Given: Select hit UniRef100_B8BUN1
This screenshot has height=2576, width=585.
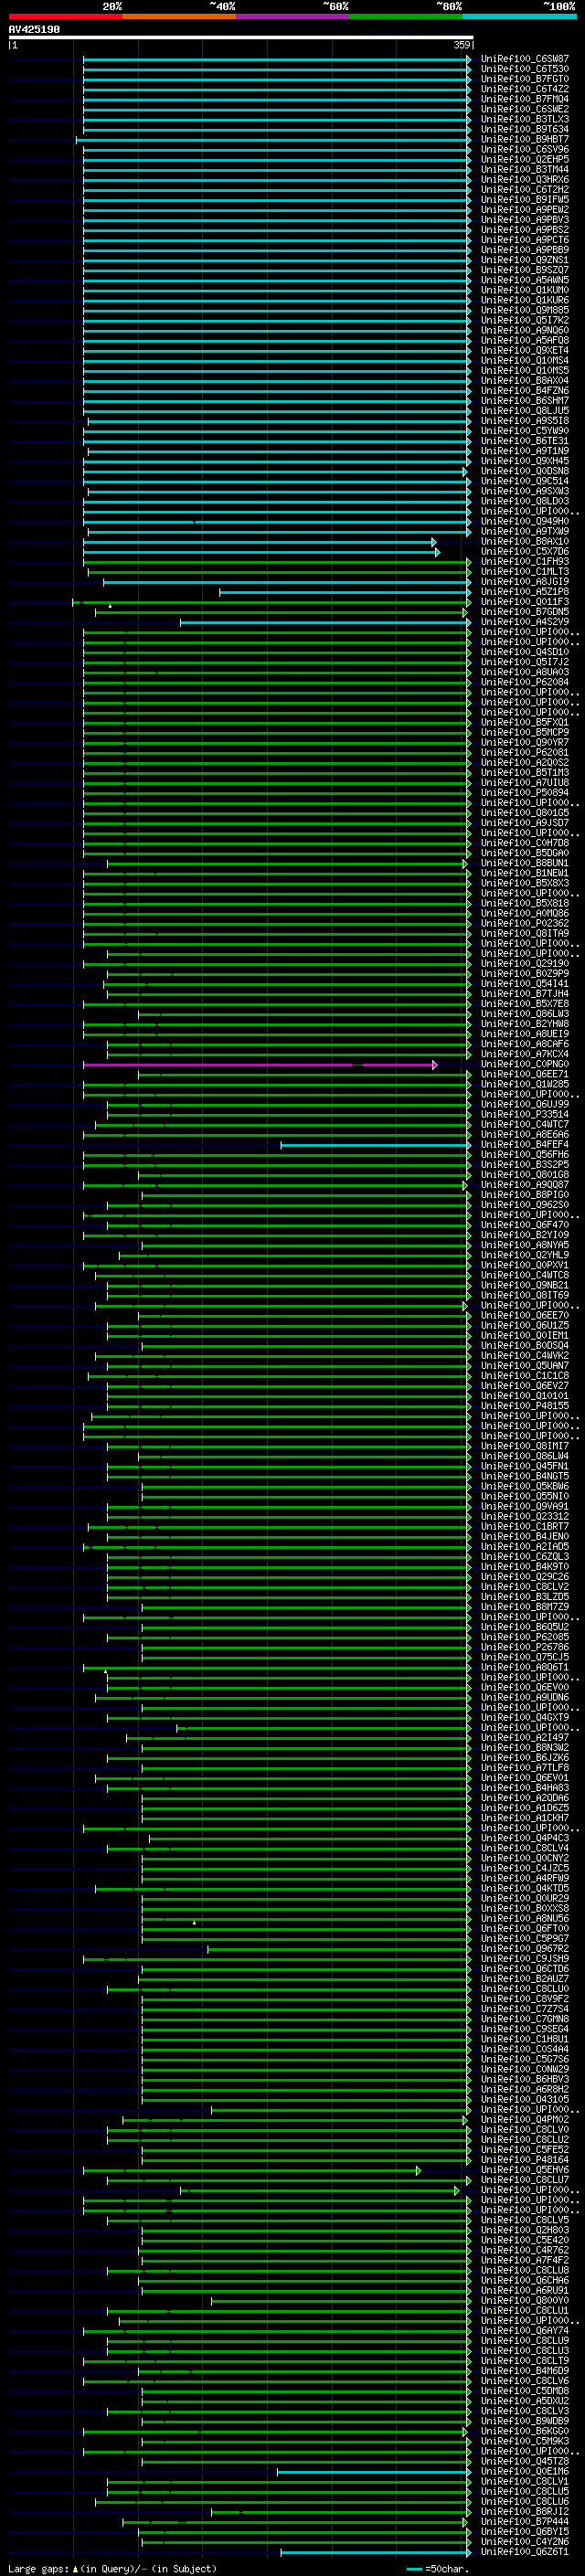Looking at the screenshot, I should [524, 863].
